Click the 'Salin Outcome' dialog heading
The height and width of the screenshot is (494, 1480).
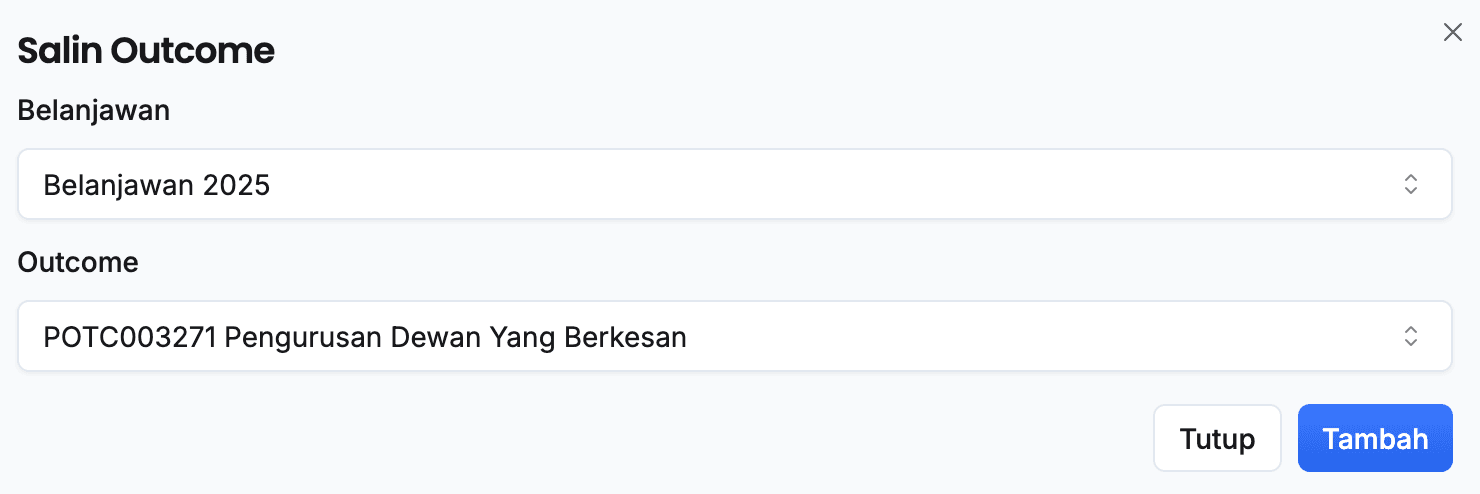click(146, 50)
